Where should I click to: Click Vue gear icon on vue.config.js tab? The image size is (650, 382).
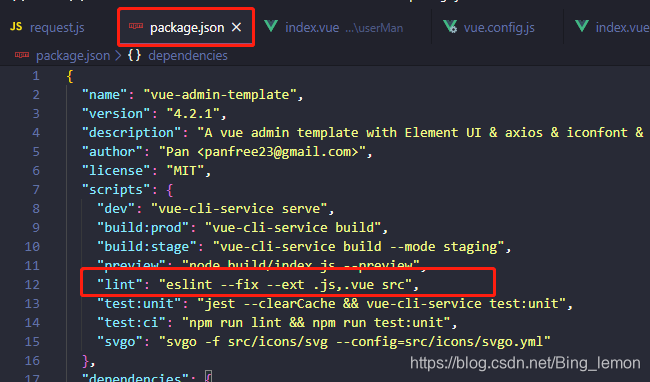450,27
